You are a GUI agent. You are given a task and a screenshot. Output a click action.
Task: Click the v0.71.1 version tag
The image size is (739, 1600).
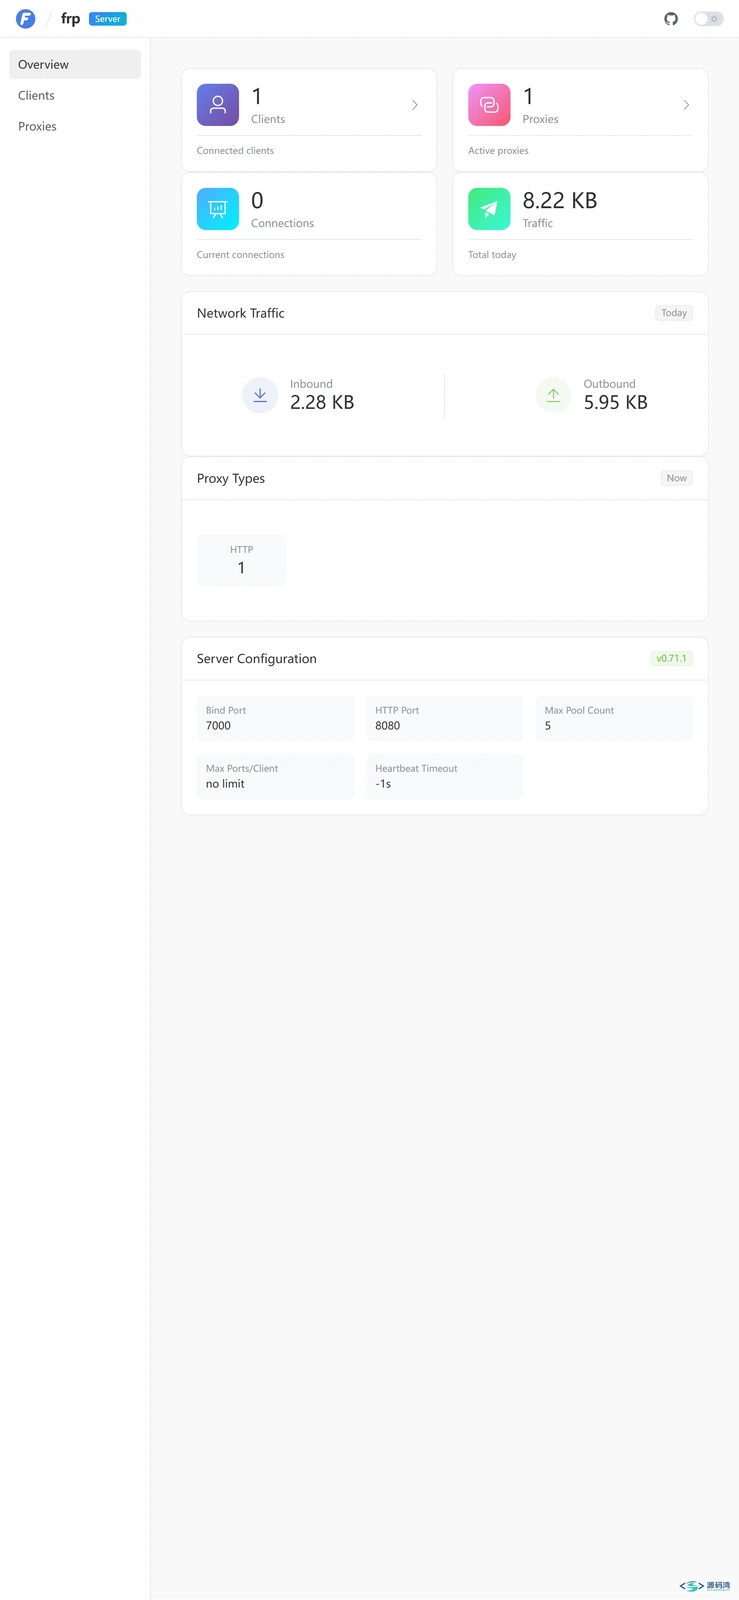(x=671, y=658)
